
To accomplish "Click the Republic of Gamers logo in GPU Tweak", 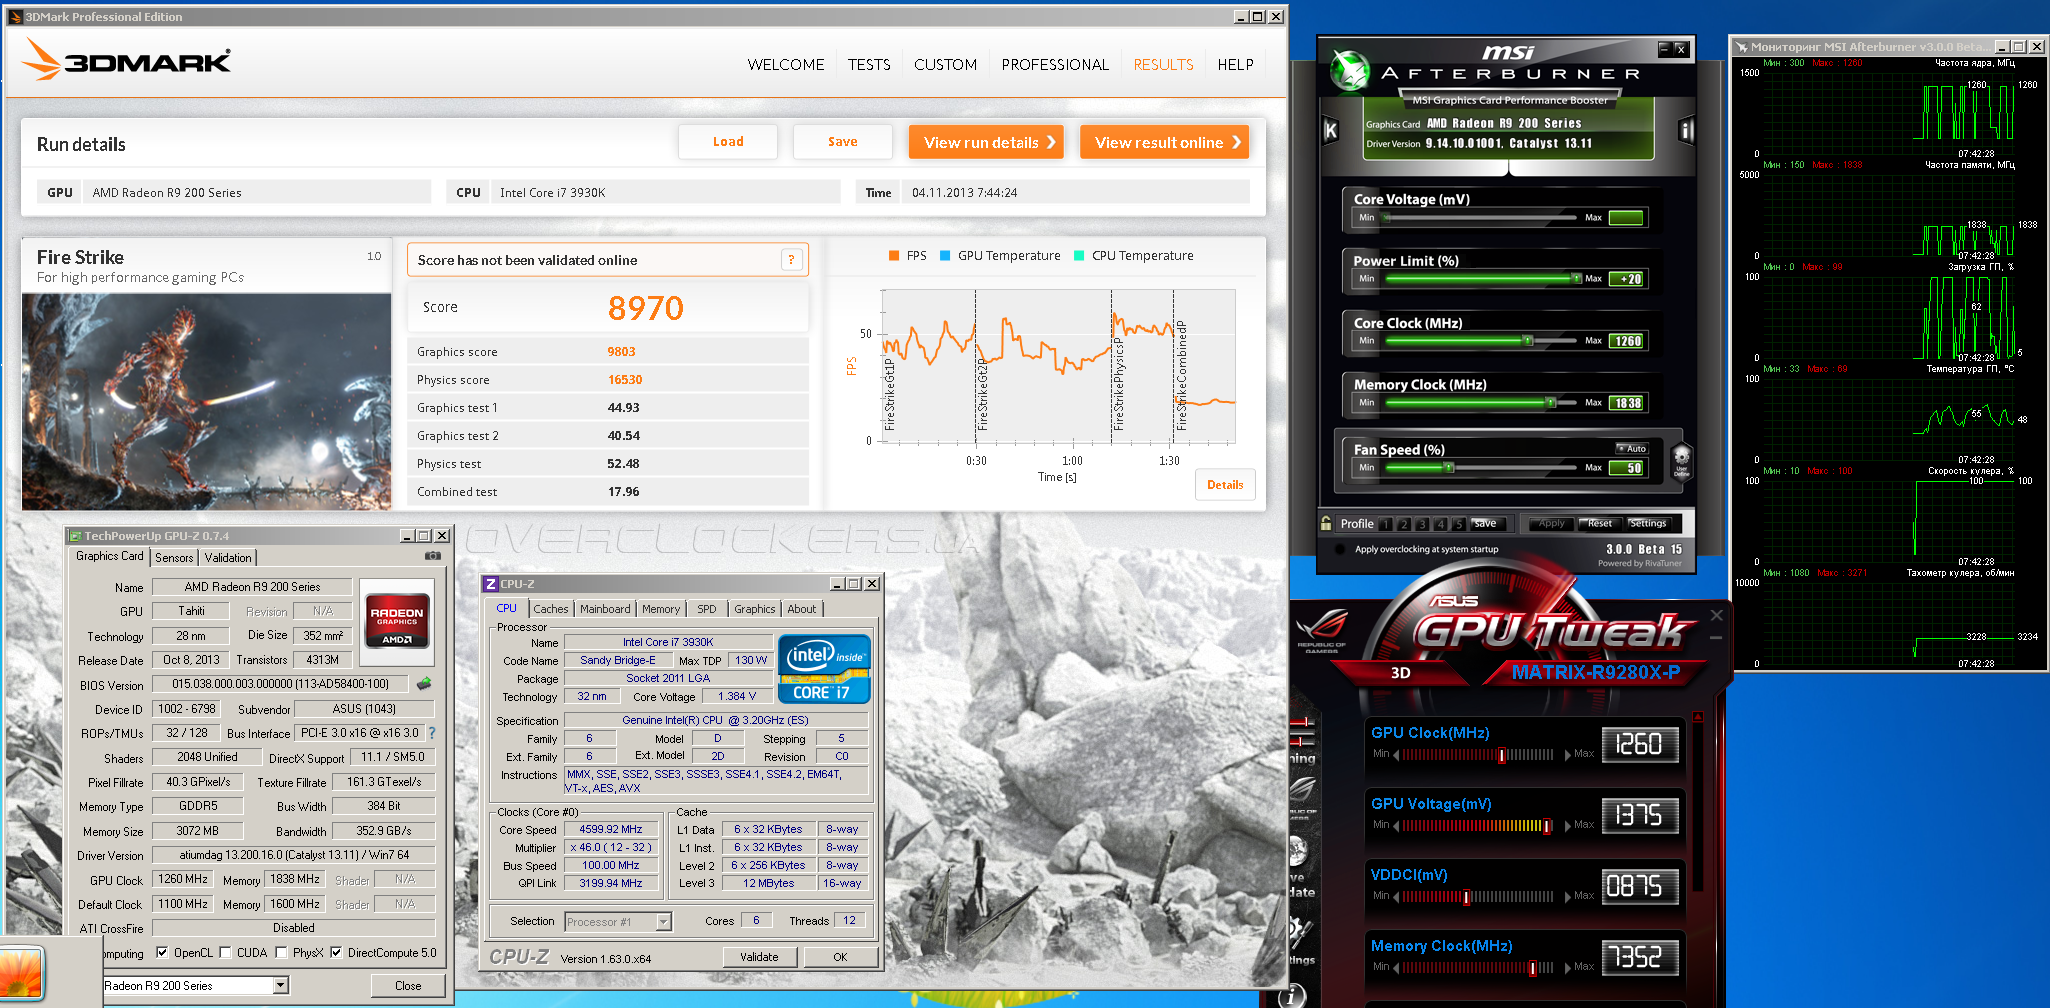I will pos(1322,631).
